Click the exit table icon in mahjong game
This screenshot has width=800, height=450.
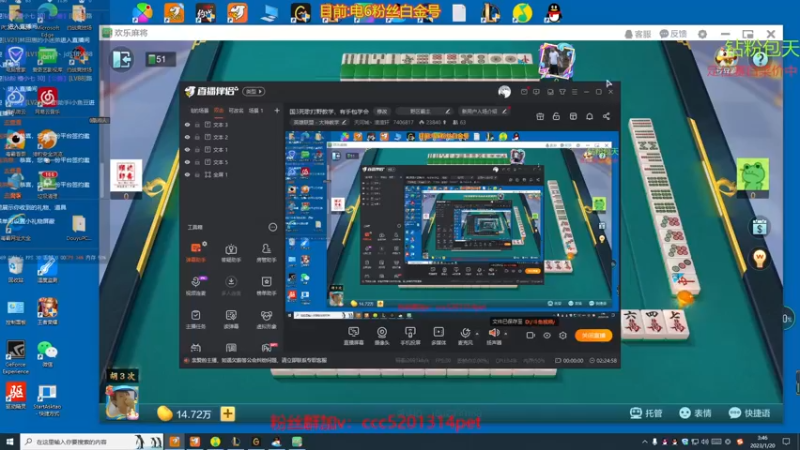[x=122, y=59]
